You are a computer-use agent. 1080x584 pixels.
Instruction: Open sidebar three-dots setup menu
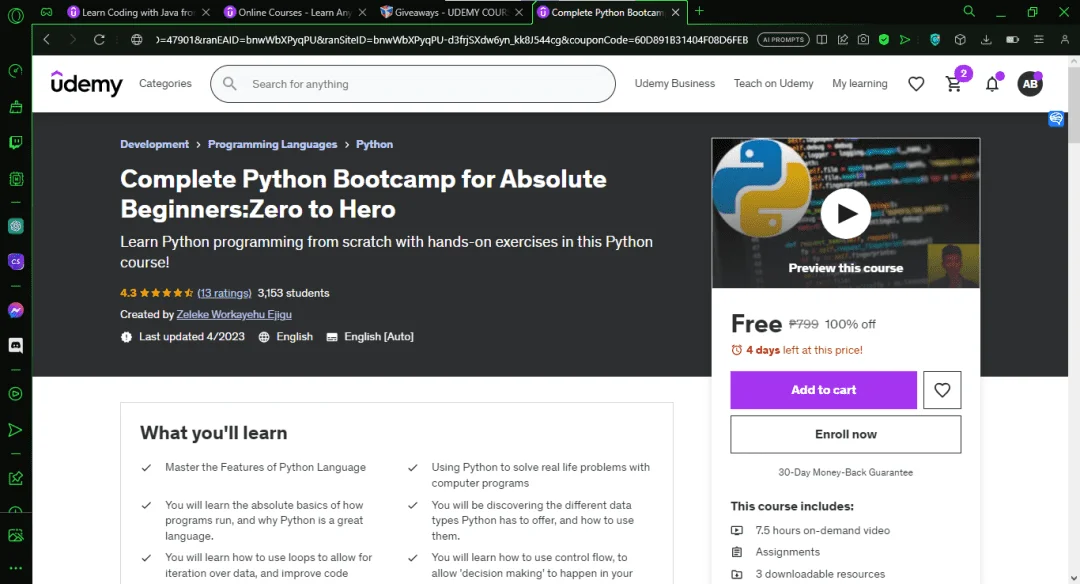(x=15, y=568)
